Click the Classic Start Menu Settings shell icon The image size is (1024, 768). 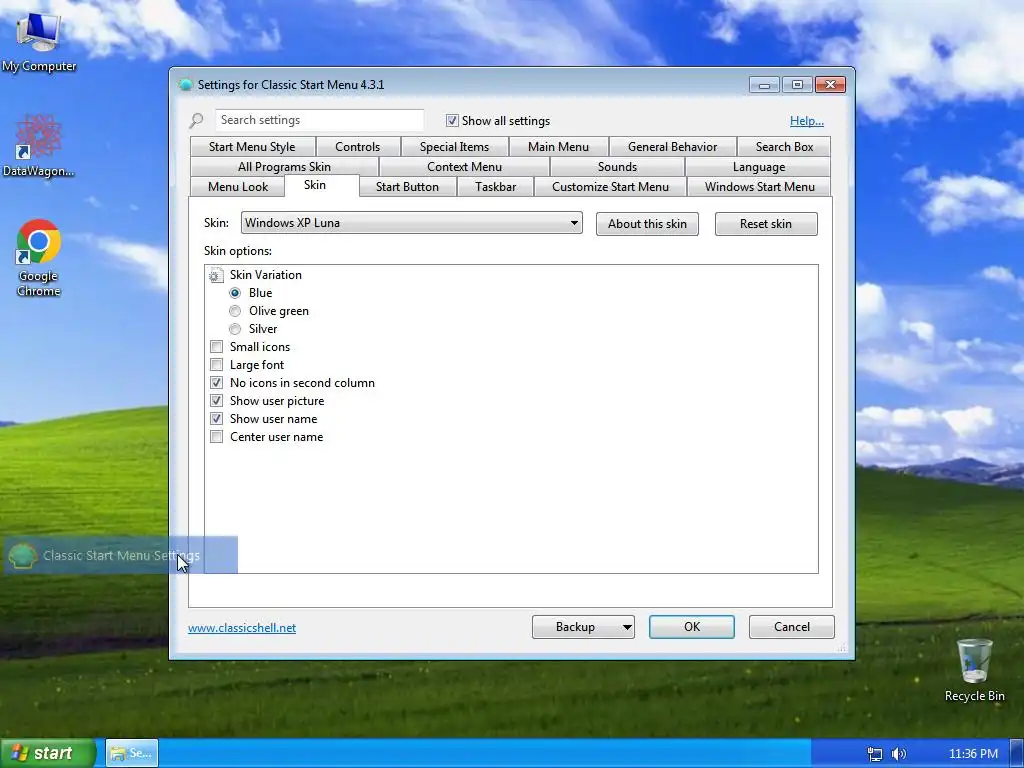[23, 556]
